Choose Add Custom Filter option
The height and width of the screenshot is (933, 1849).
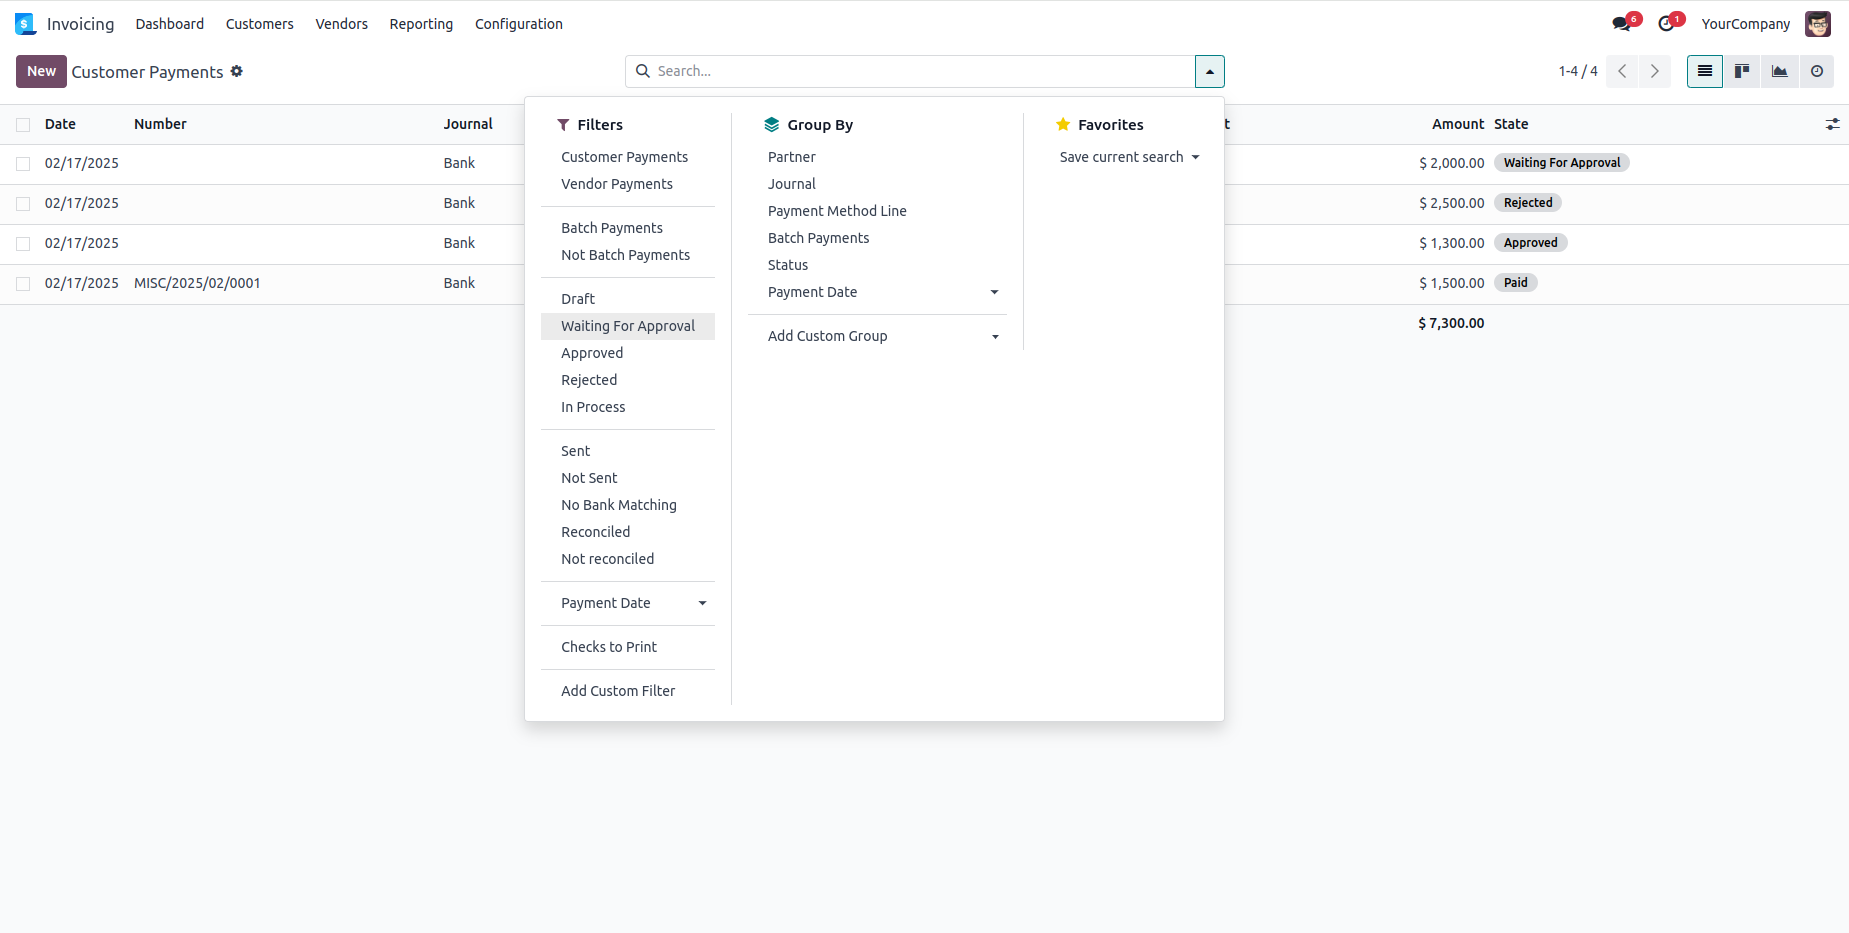pos(618,691)
